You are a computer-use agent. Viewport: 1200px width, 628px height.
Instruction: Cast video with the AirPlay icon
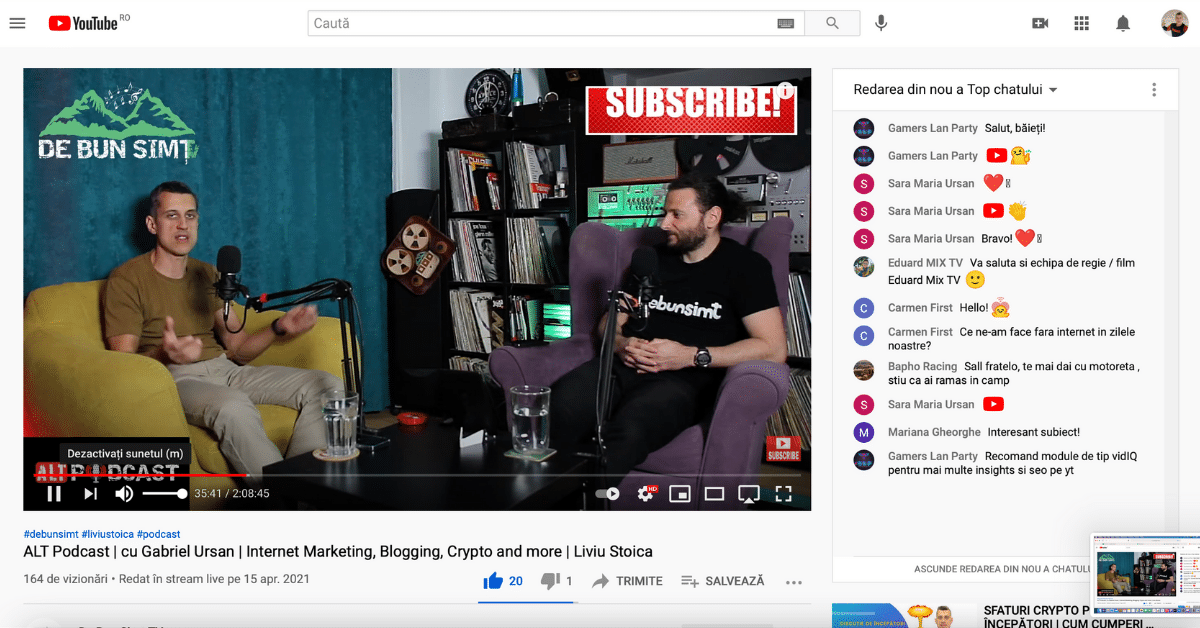[748, 493]
